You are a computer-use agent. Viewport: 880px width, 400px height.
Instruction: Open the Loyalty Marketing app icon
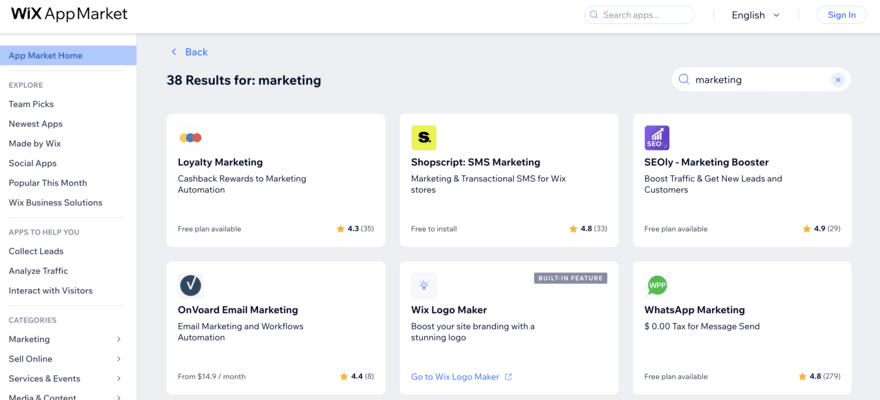(190, 137)
